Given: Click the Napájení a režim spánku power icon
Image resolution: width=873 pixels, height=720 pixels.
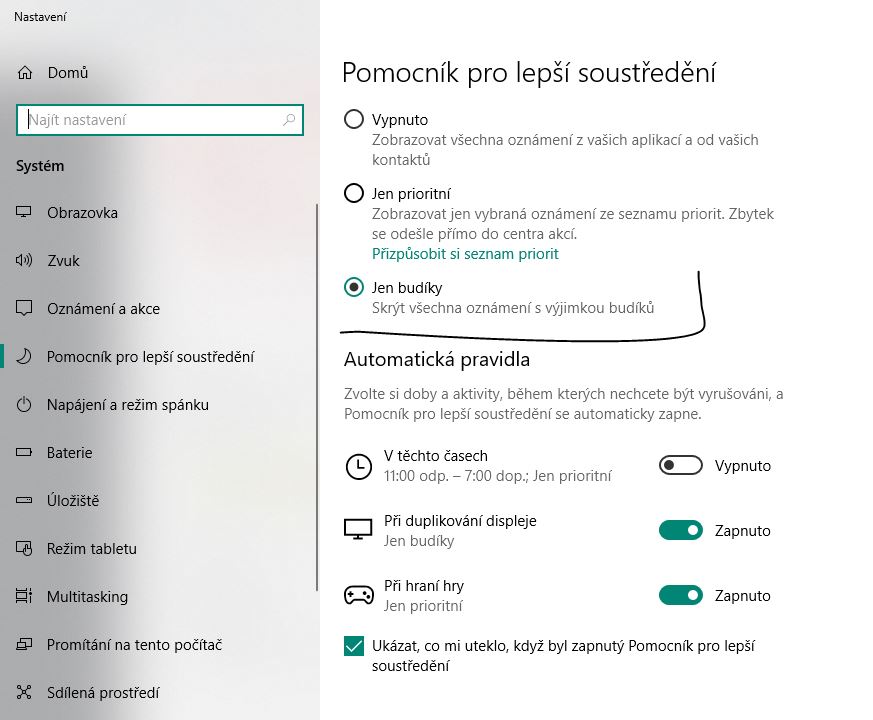Looking at the screenshot, I should click(25, 405).
